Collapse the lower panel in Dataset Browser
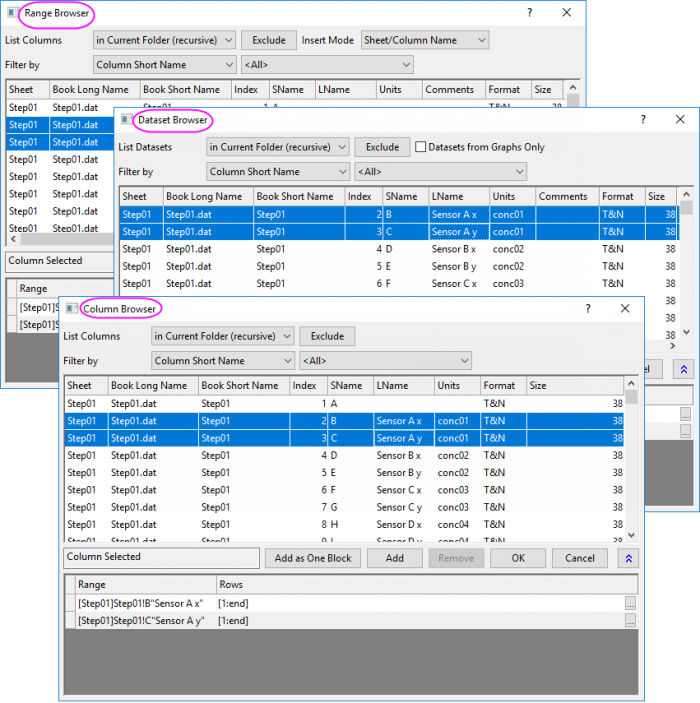Viewport: 700px width, 703px height. pyautogui.click(x=683, y=369)
